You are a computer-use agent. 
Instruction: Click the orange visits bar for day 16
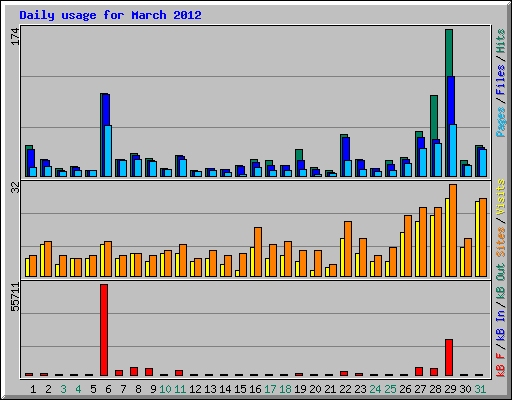click(x=258, y=252)
